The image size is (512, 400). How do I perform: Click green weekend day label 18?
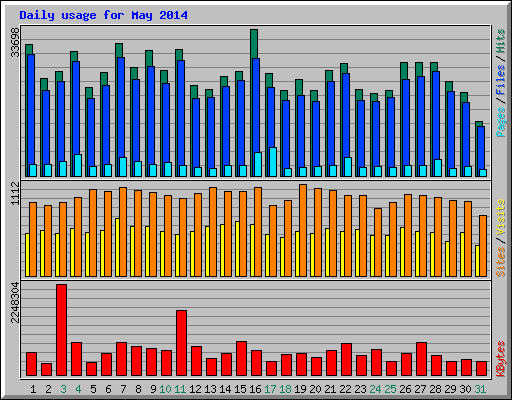pyautogui.click(x=285, y=389)
